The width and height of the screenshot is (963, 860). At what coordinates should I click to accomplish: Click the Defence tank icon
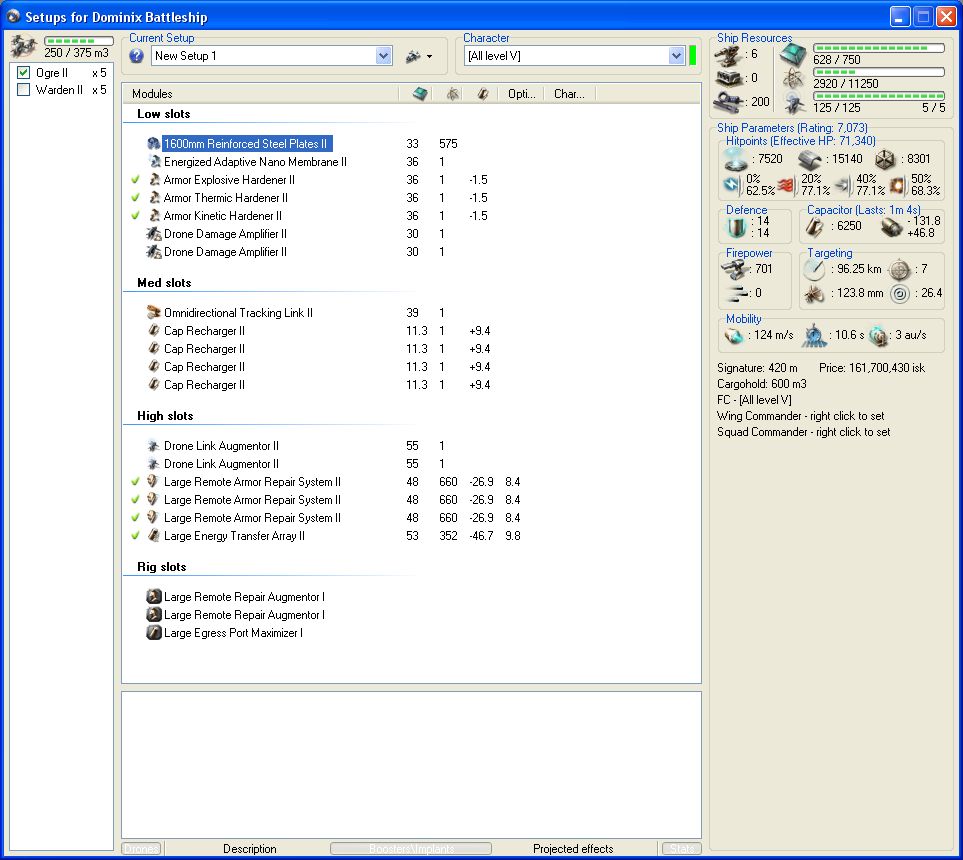tap(736, 227)
